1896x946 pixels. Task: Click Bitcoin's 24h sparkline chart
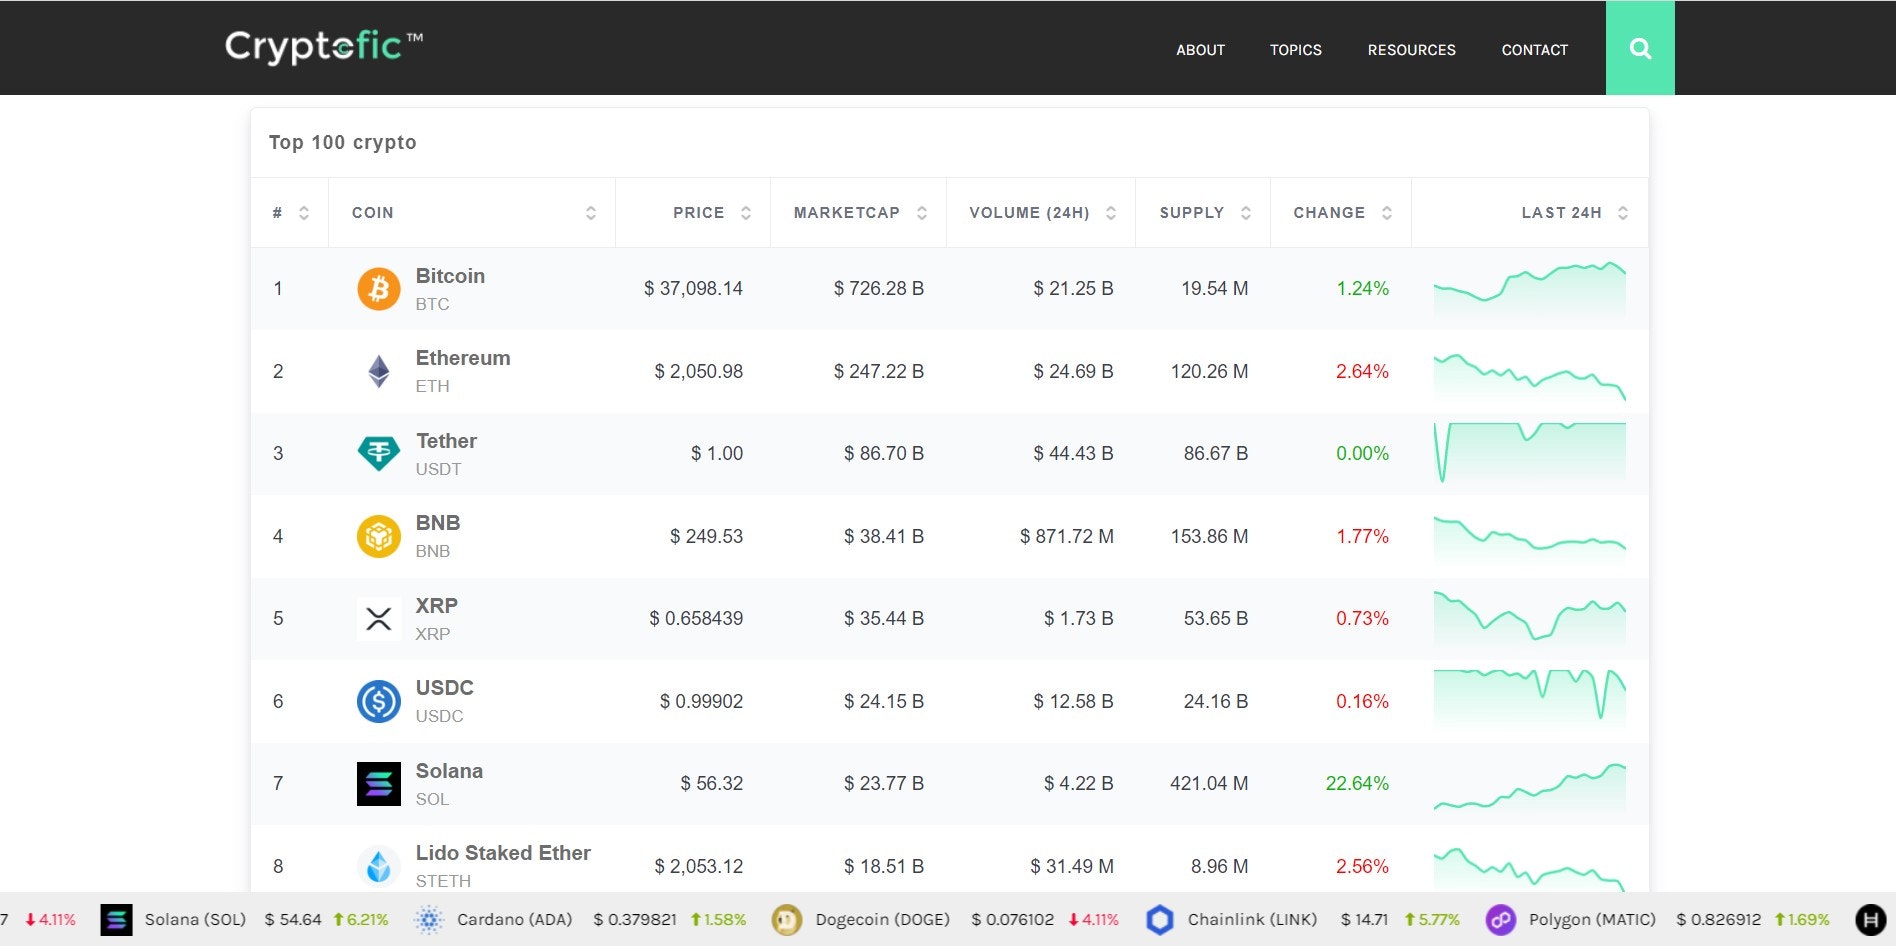1530,289
